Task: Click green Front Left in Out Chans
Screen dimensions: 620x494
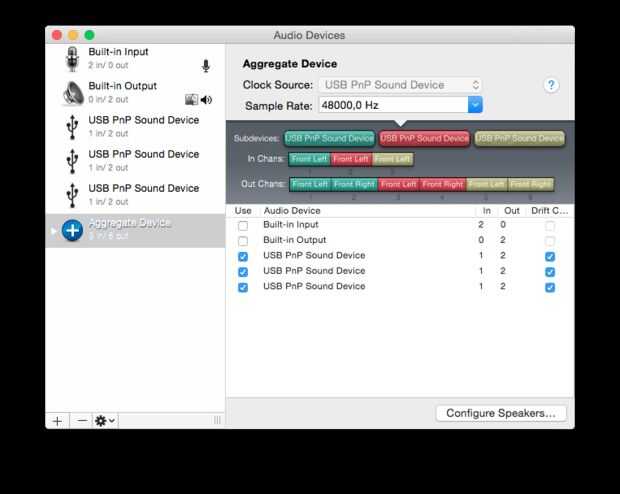Action: [310, 184]
